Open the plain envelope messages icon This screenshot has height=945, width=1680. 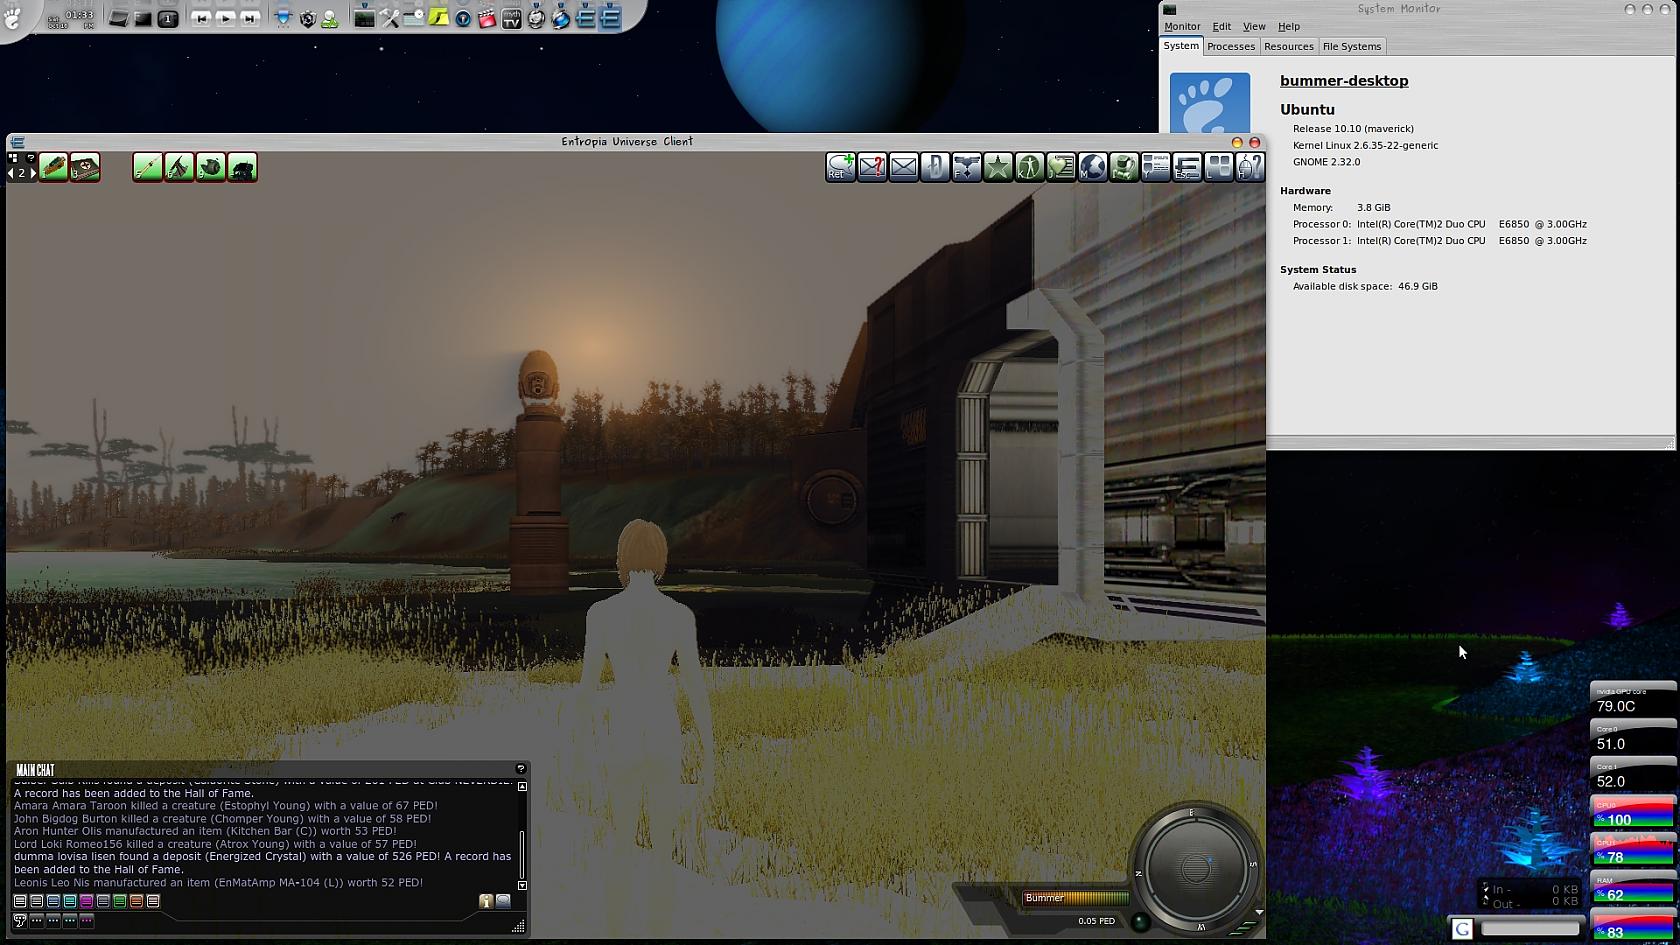point(903,167)
